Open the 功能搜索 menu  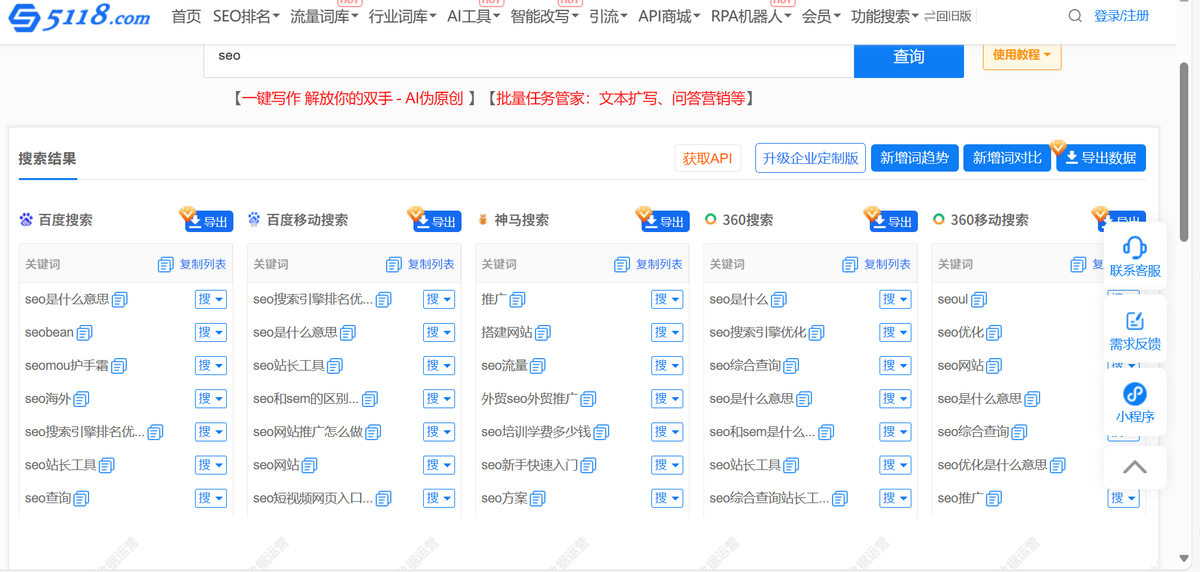pyautogui.click(x=885, y=16)
